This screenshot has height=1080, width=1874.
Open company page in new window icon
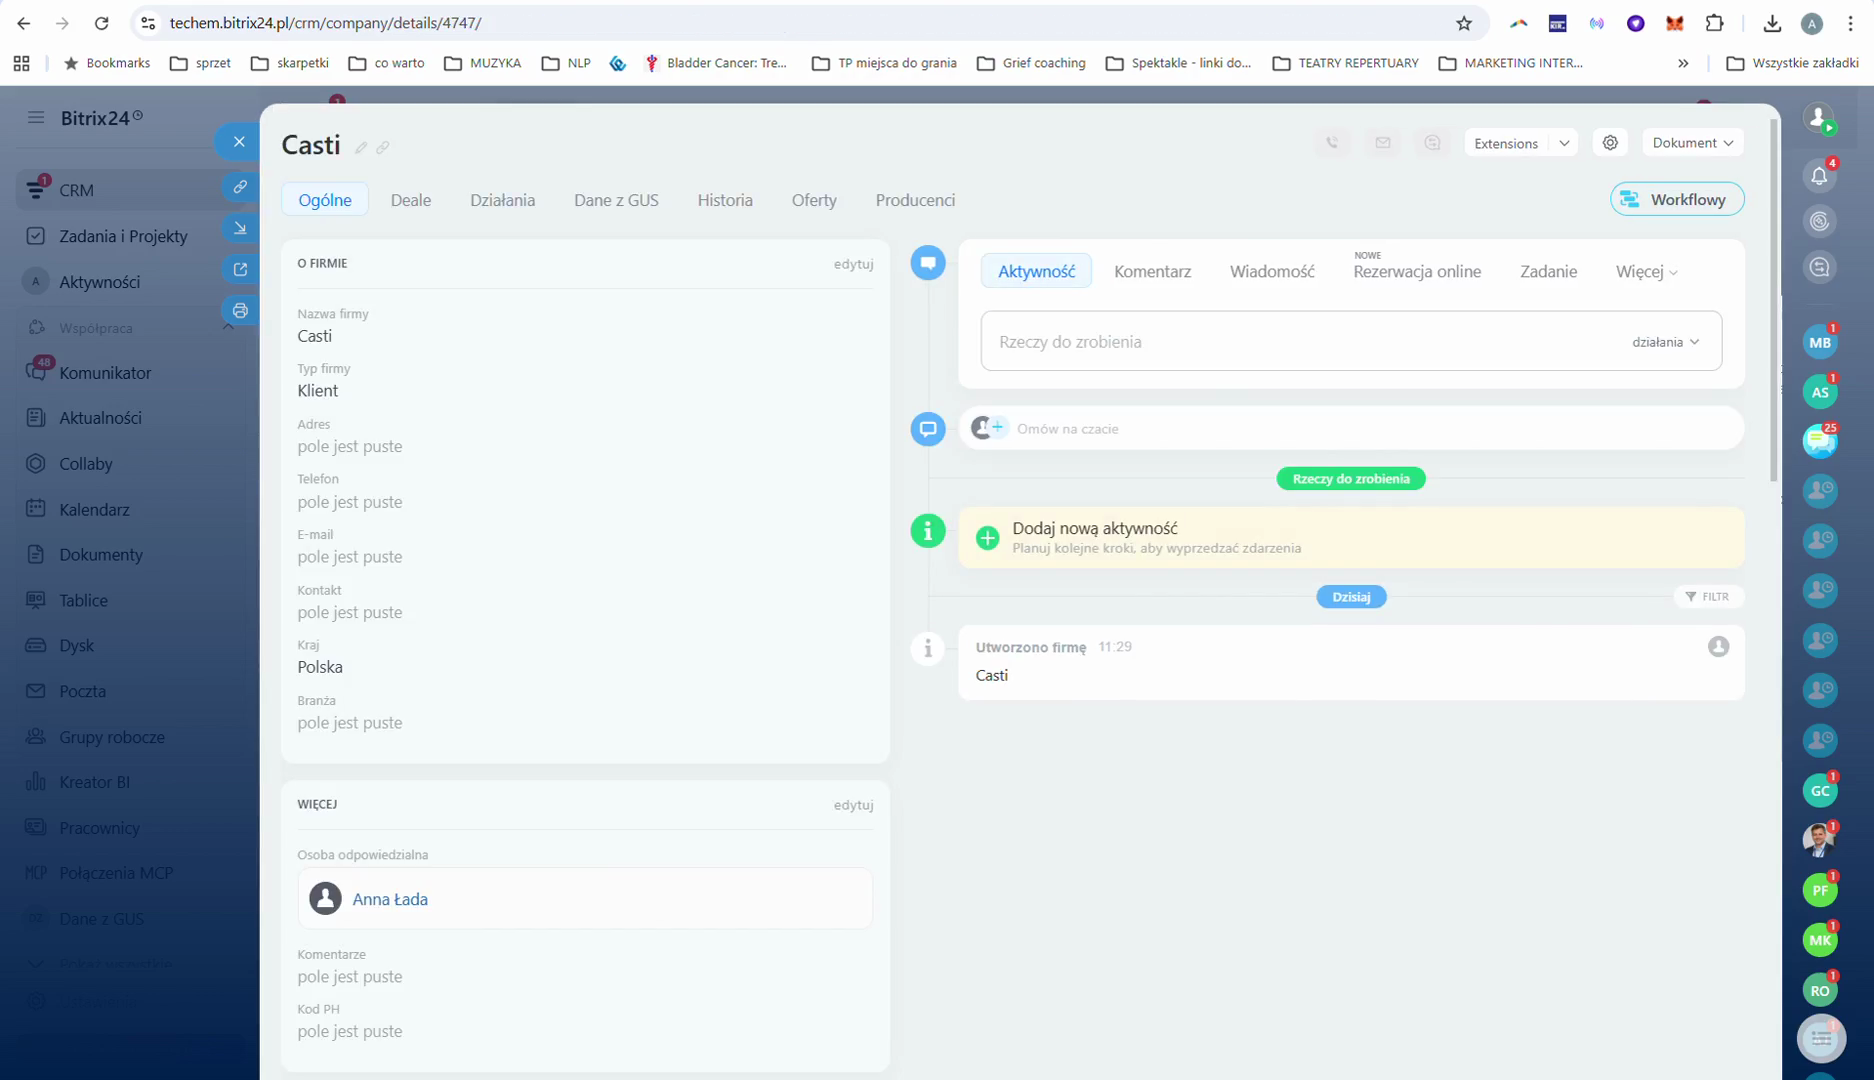point(240,269)
